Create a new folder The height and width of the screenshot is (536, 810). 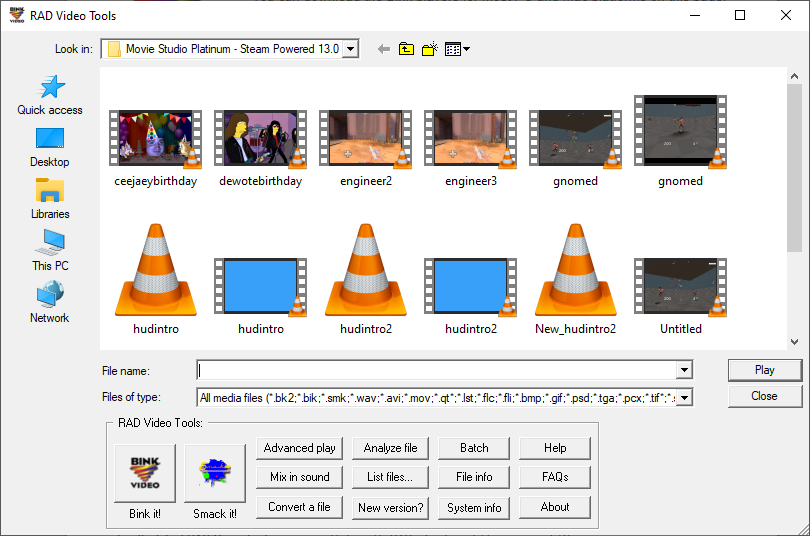tap(430, 49)
